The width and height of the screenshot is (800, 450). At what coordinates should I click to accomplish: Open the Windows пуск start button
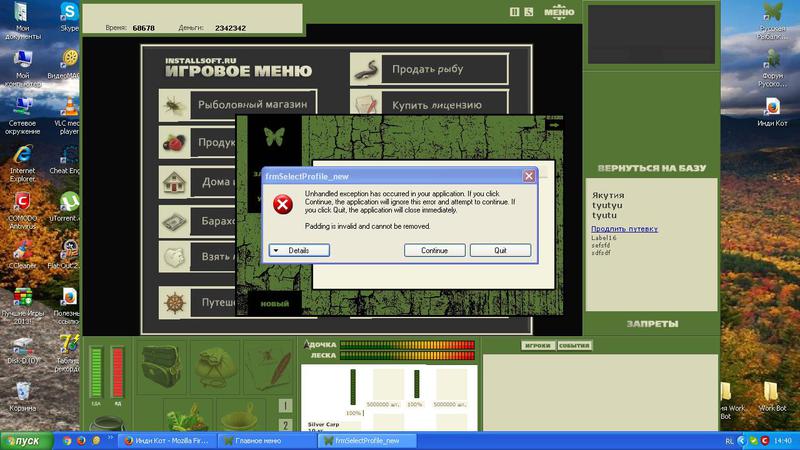click(x=27, y=441)
